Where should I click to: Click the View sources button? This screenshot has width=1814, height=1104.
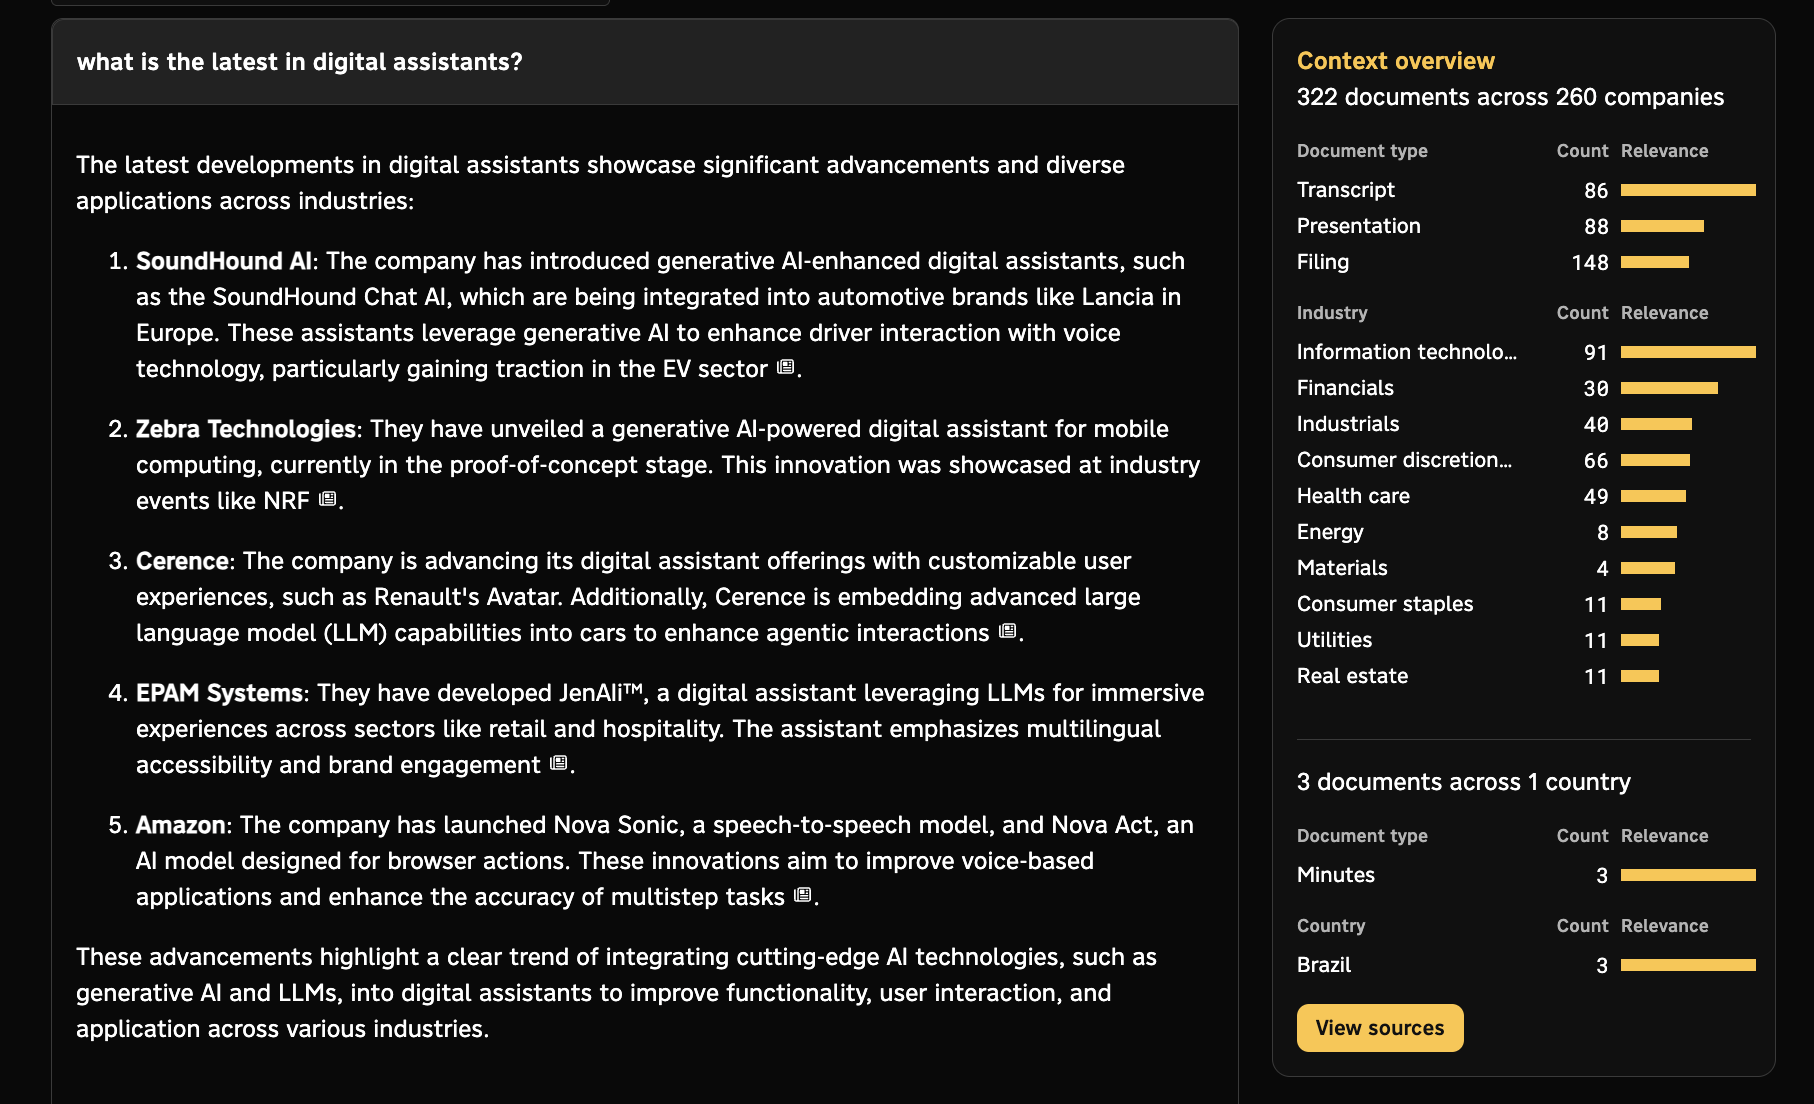tap(1380, 1028)
